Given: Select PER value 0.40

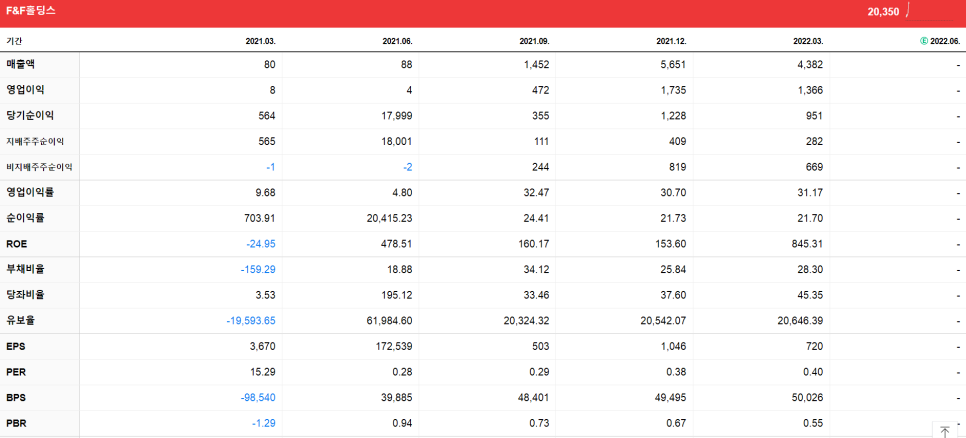Looking at the screenshot, I should (813, 373).
